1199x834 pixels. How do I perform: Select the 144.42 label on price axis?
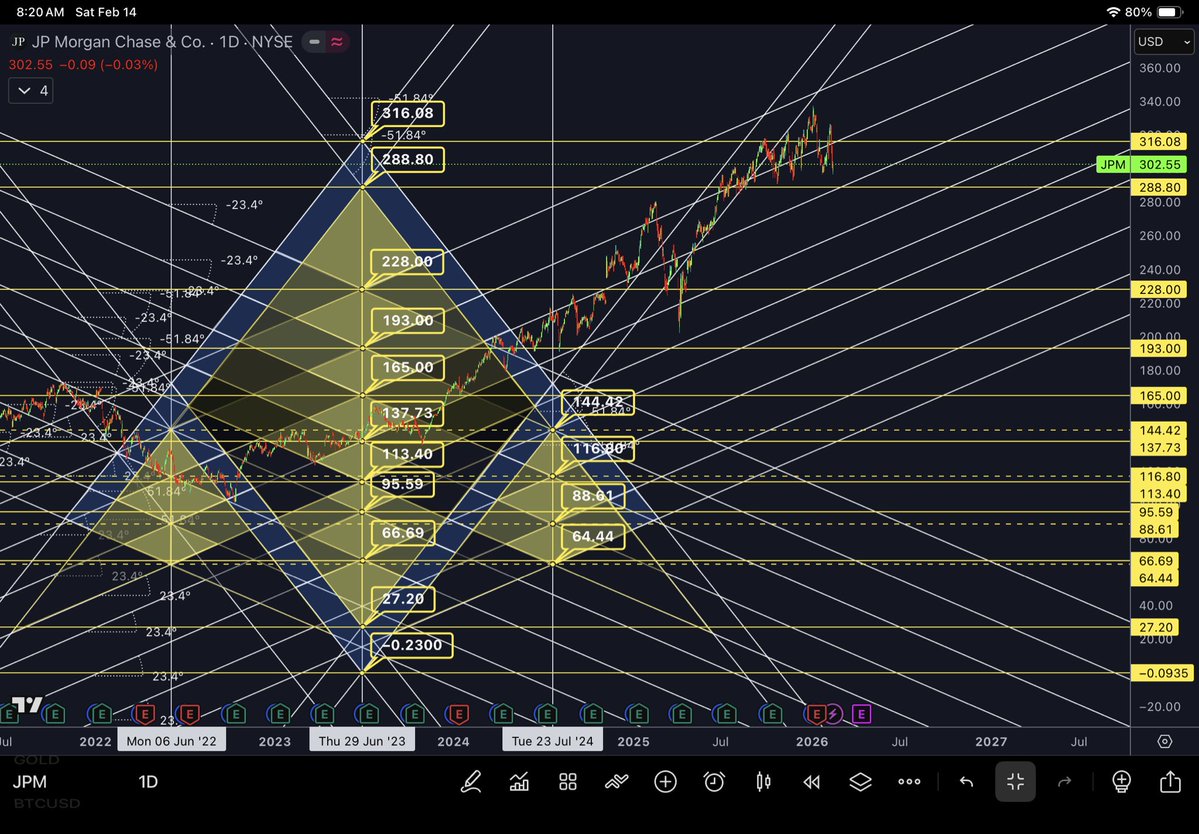click(x=1159, y=430)
